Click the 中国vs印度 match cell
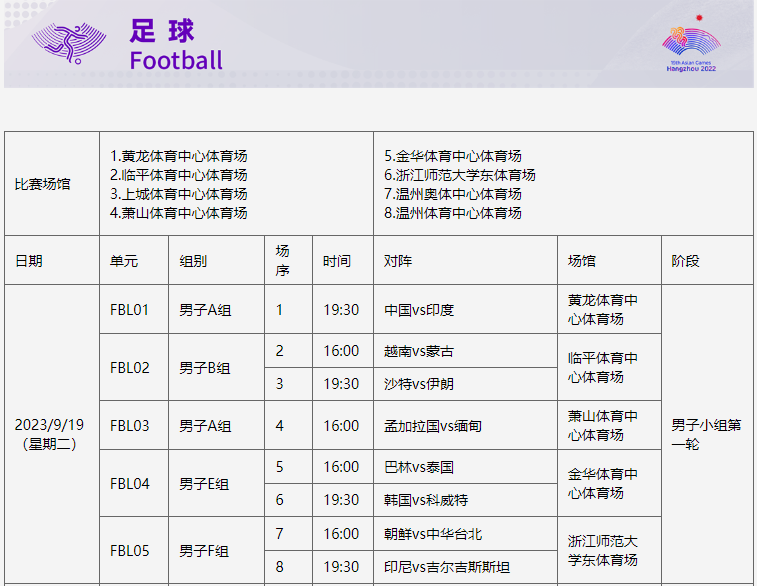This screenshot has width=757, height=586. coord(465,309)
